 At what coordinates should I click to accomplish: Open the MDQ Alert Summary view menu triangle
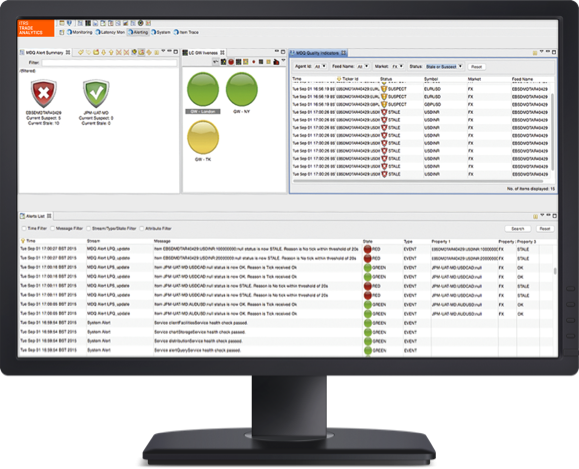(163, 51)
